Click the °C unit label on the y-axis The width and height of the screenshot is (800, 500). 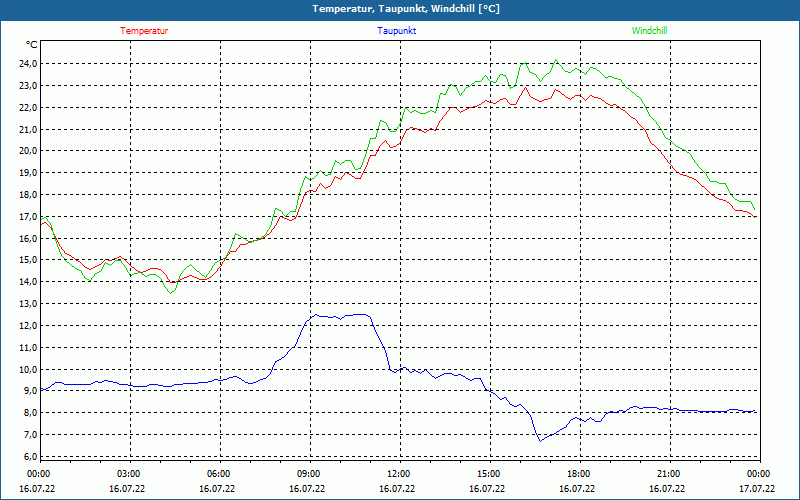point(32,45)
